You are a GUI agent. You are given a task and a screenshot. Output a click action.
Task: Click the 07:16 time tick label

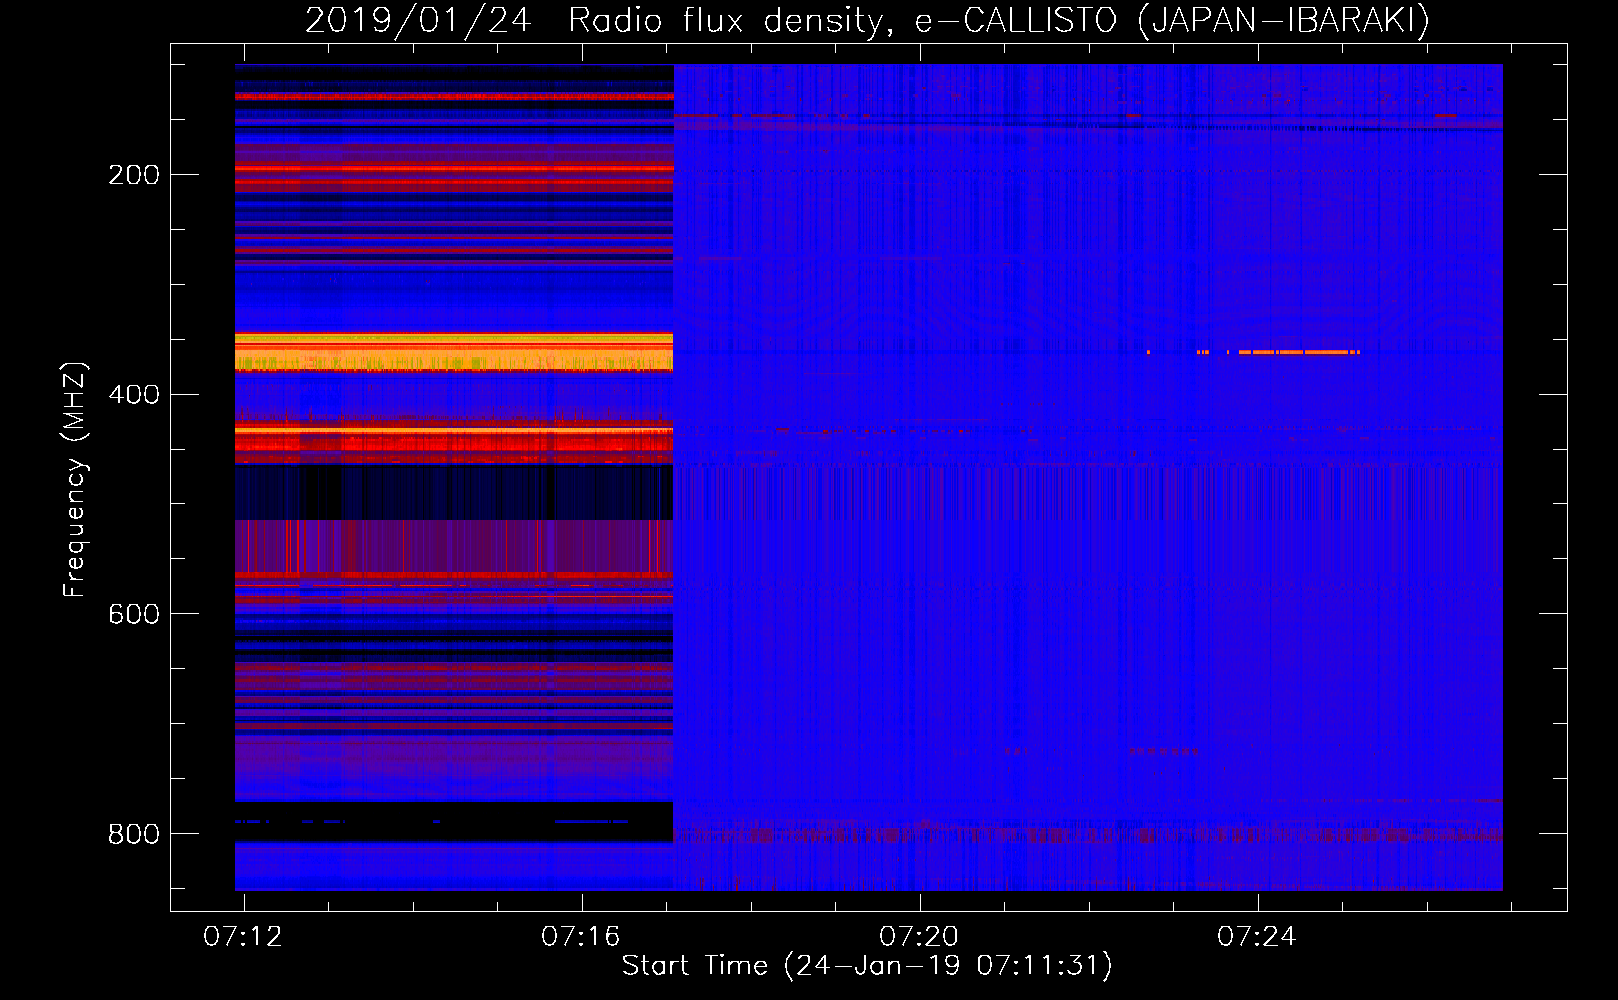click(x=581, y=937)
